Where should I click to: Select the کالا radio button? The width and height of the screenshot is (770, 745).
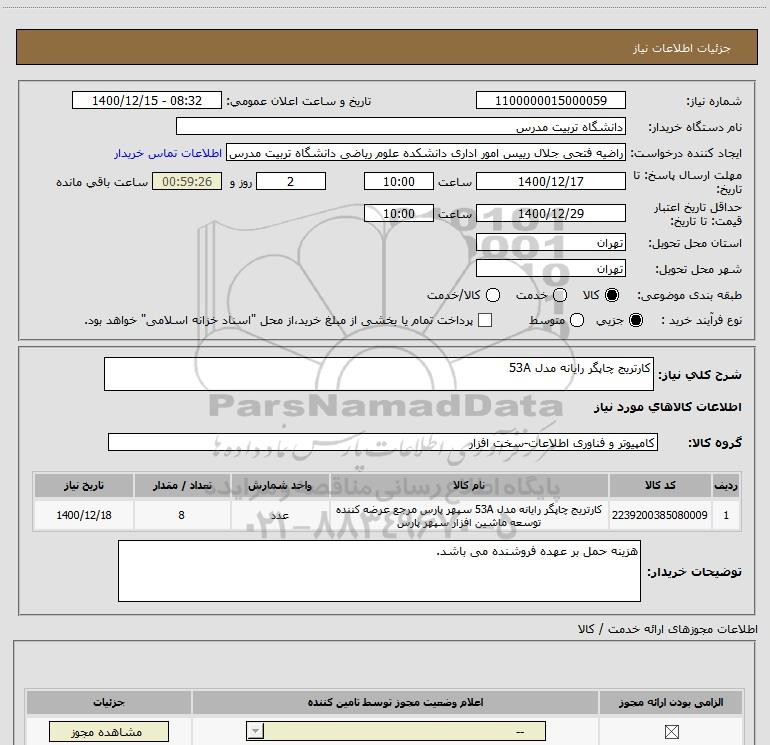(x=612, y=295)
